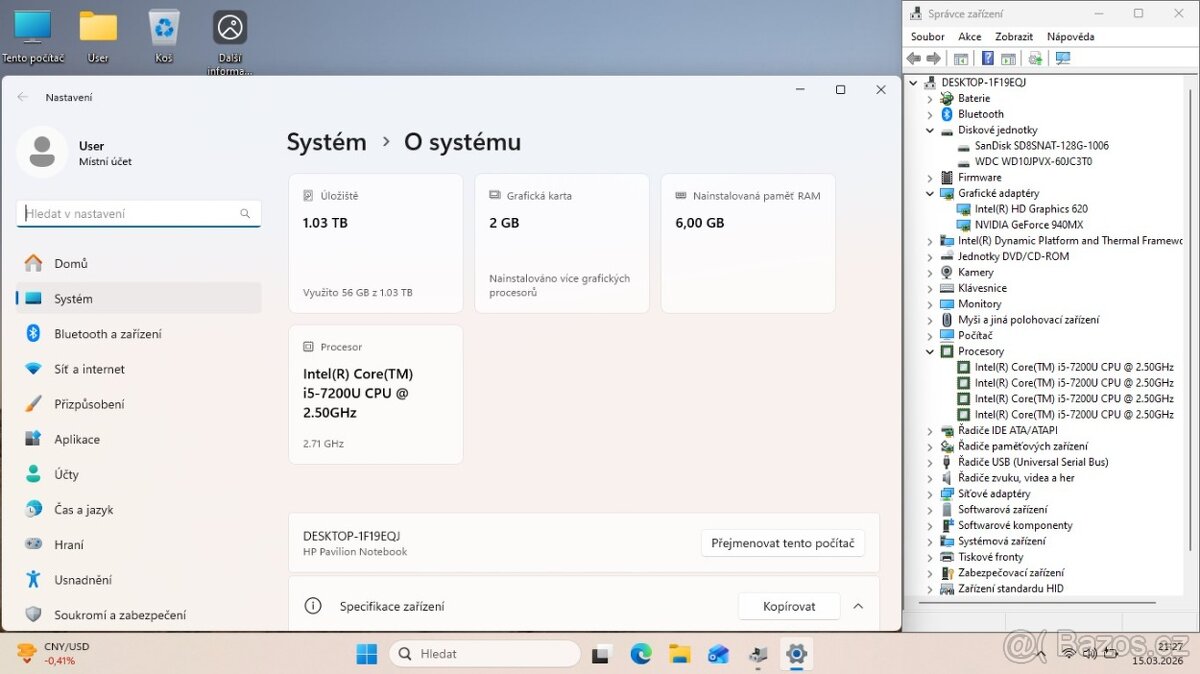1200x674 pixels.
Task: Click Scan for hardware changes icon
Action: [x=1035, y=58]
